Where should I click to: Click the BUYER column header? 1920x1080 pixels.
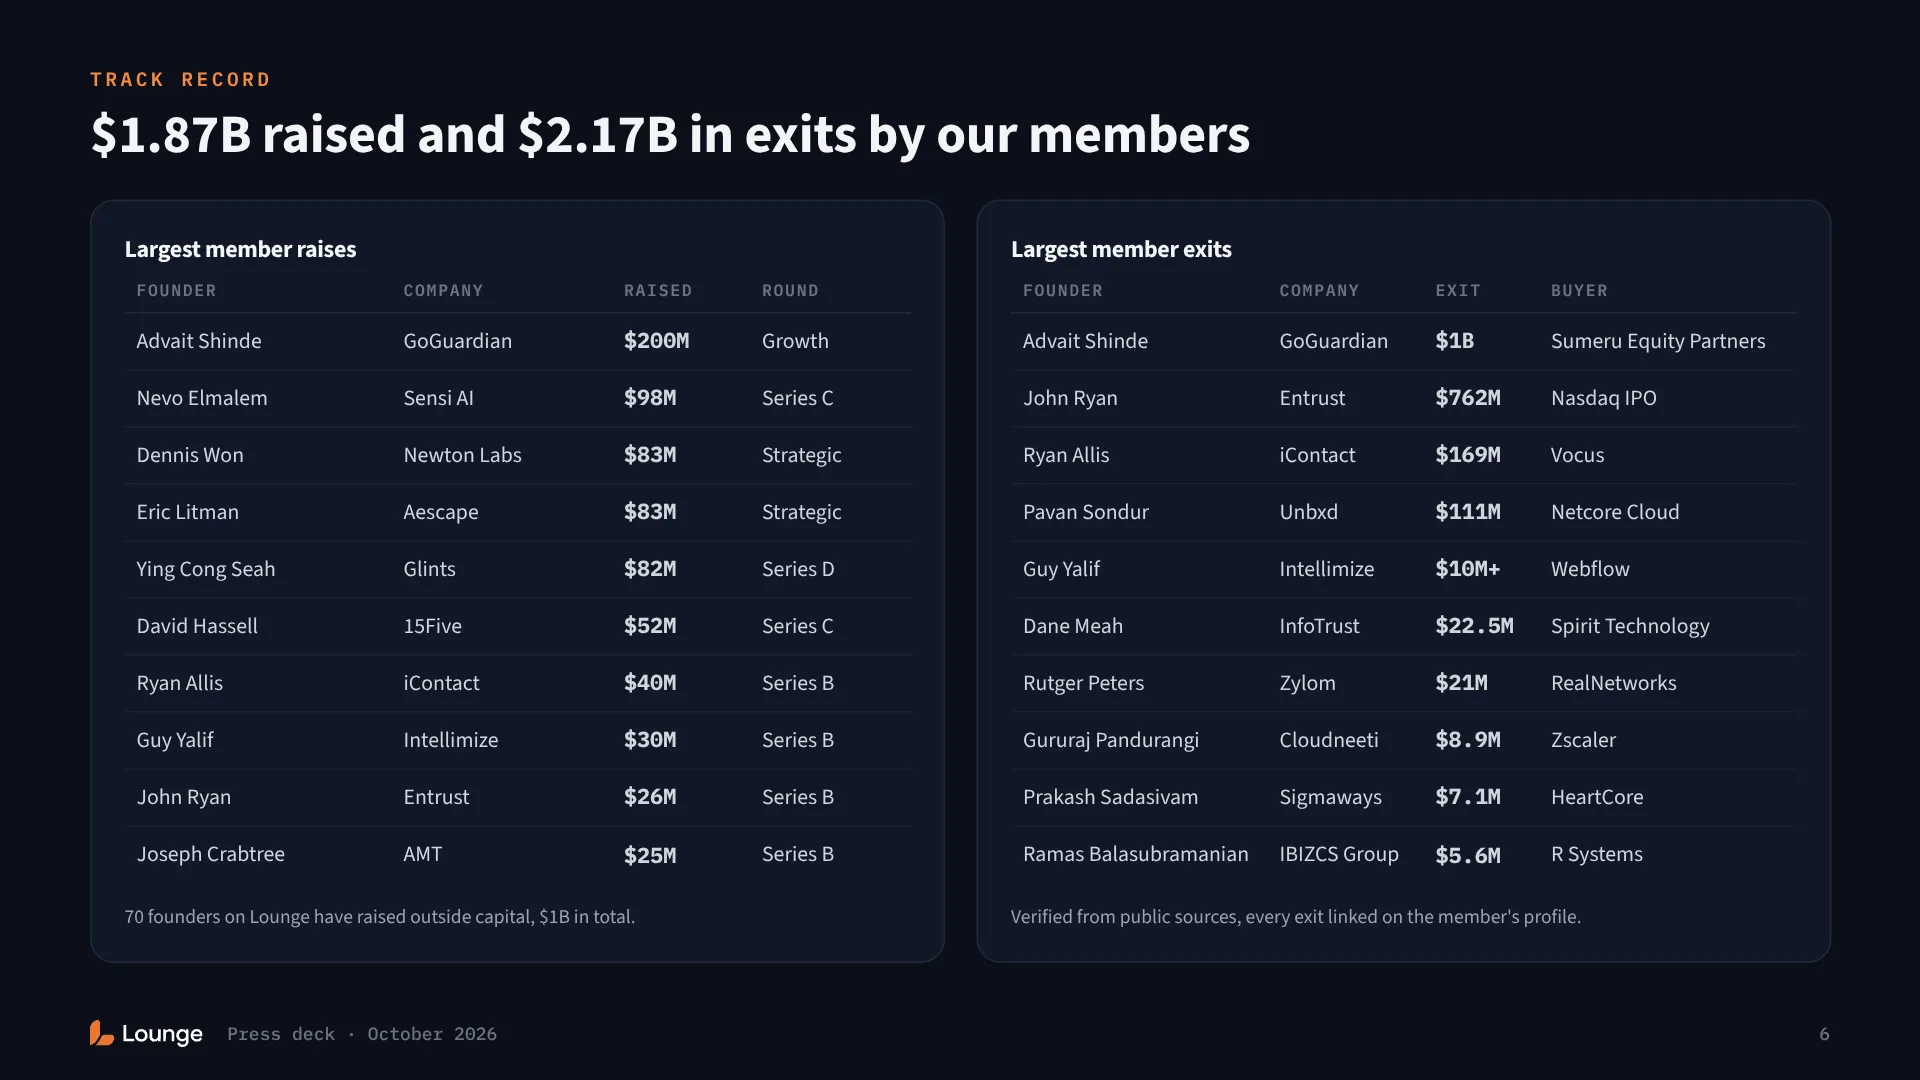click(x=1579, y=290)
